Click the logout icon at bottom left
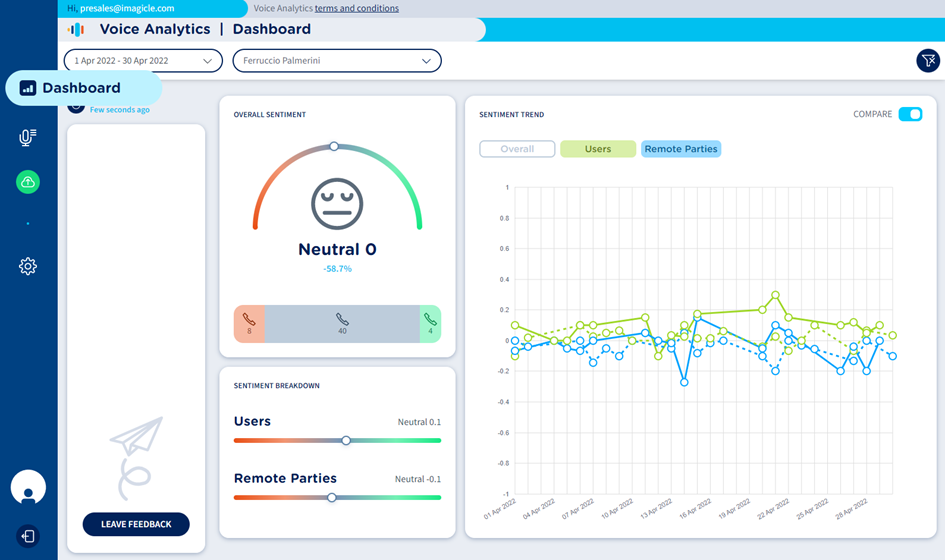 (28, 536)
